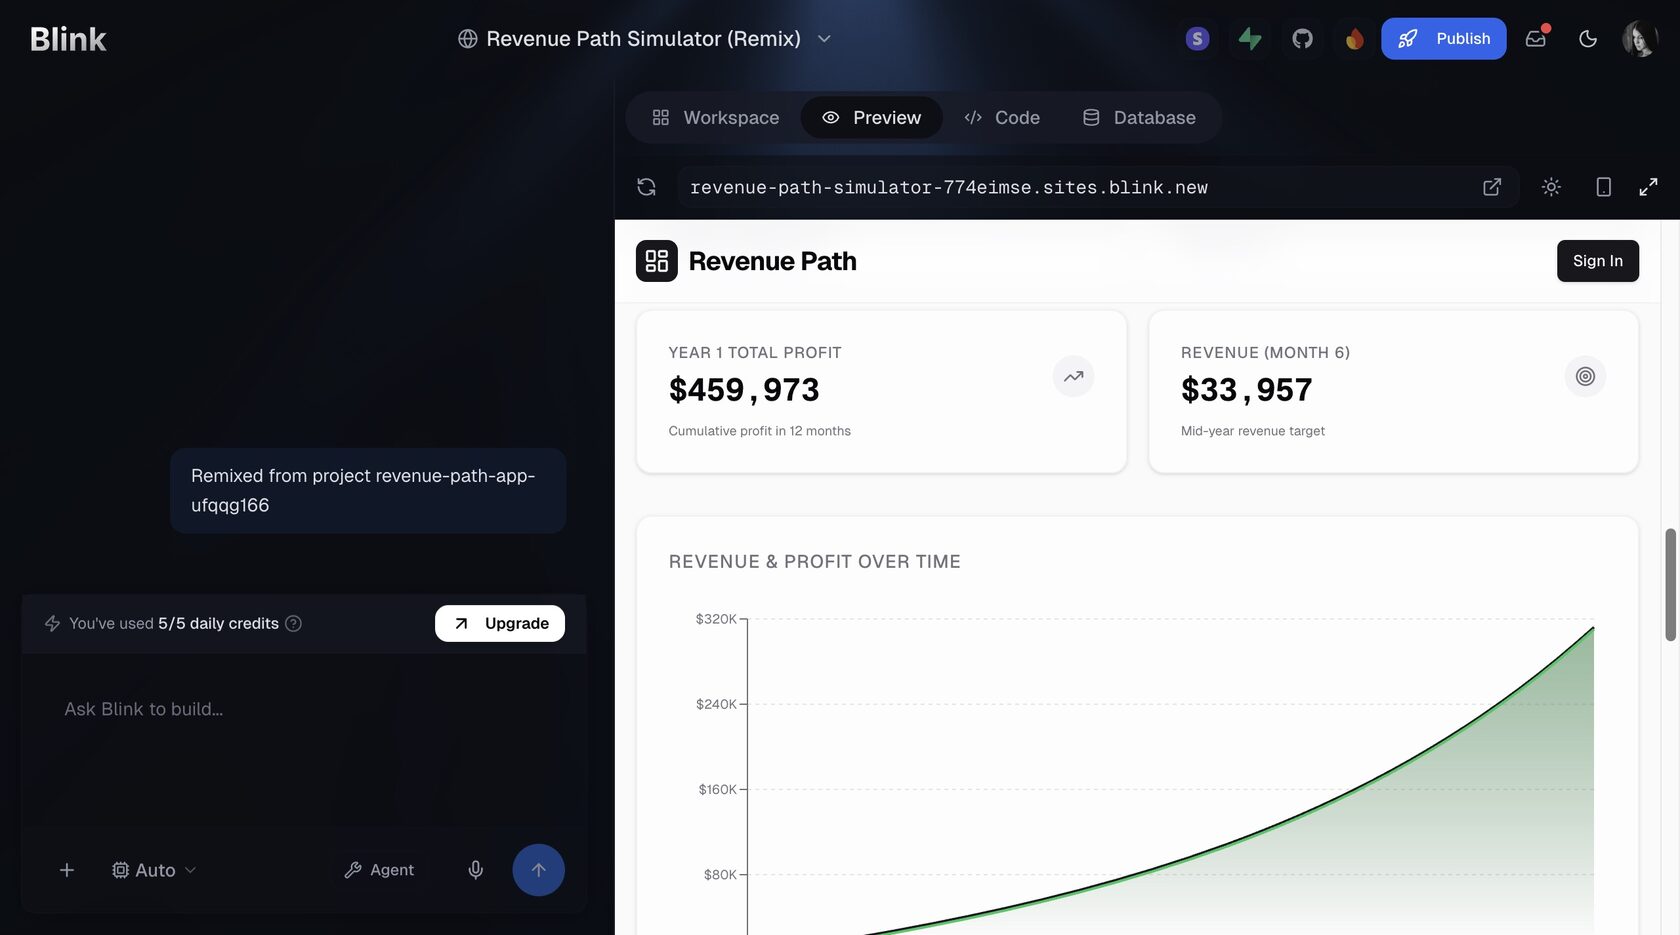
Task: Click the preview URL address field
Action: click(1078, 187)
